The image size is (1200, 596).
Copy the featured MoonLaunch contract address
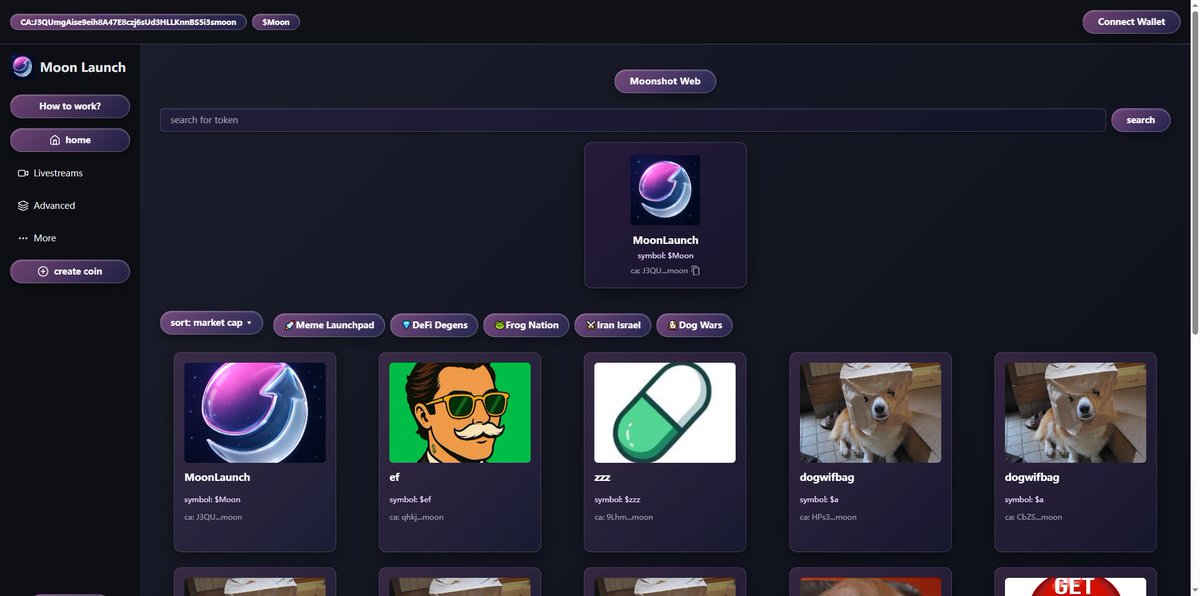(x=696, y=270)
